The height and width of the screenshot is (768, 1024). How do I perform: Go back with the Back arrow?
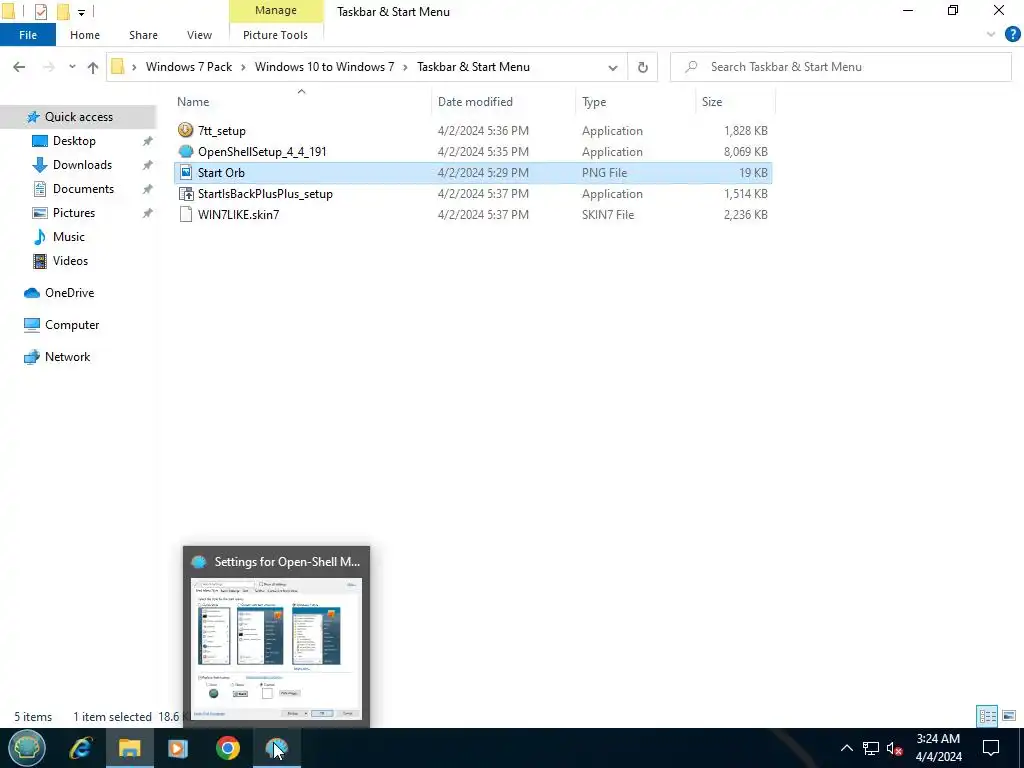[x=19, y=67]
